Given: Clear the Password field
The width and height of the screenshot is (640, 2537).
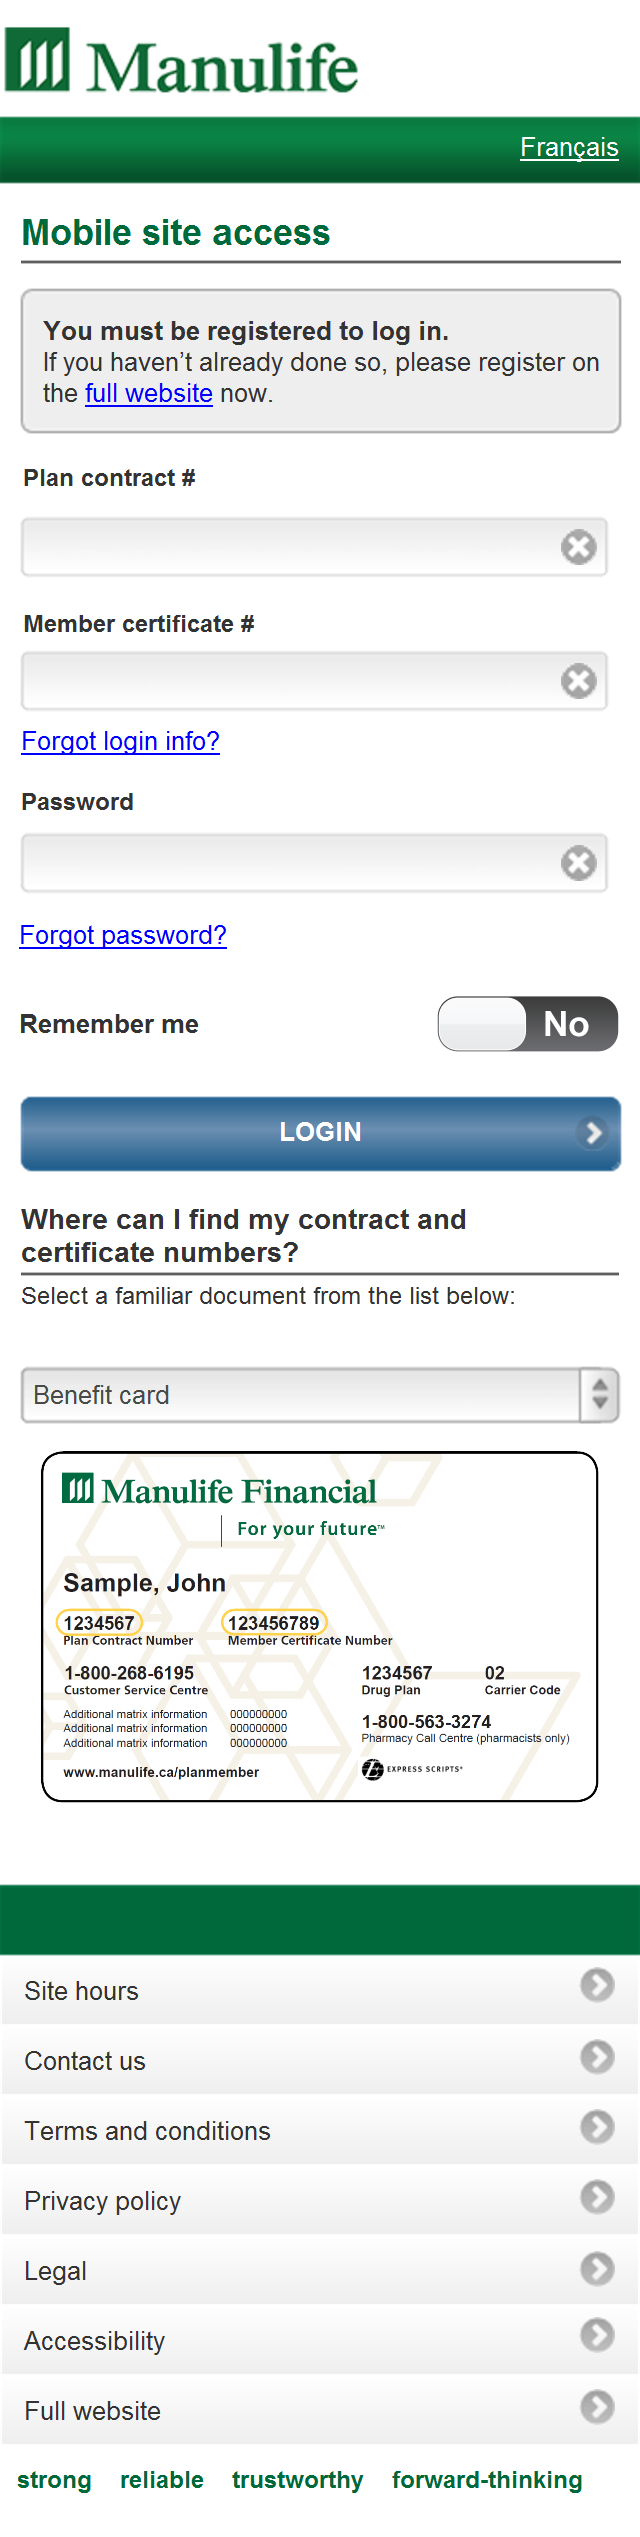Looking at the screenshot, I should [x=578, y=860].
